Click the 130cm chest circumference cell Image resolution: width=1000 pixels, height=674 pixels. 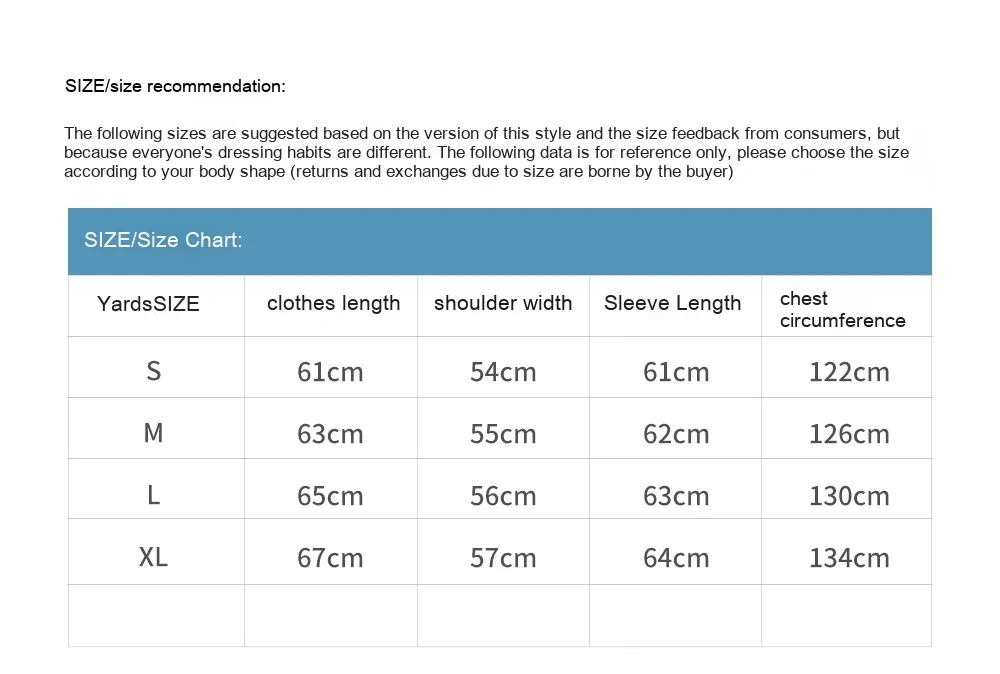849,496
